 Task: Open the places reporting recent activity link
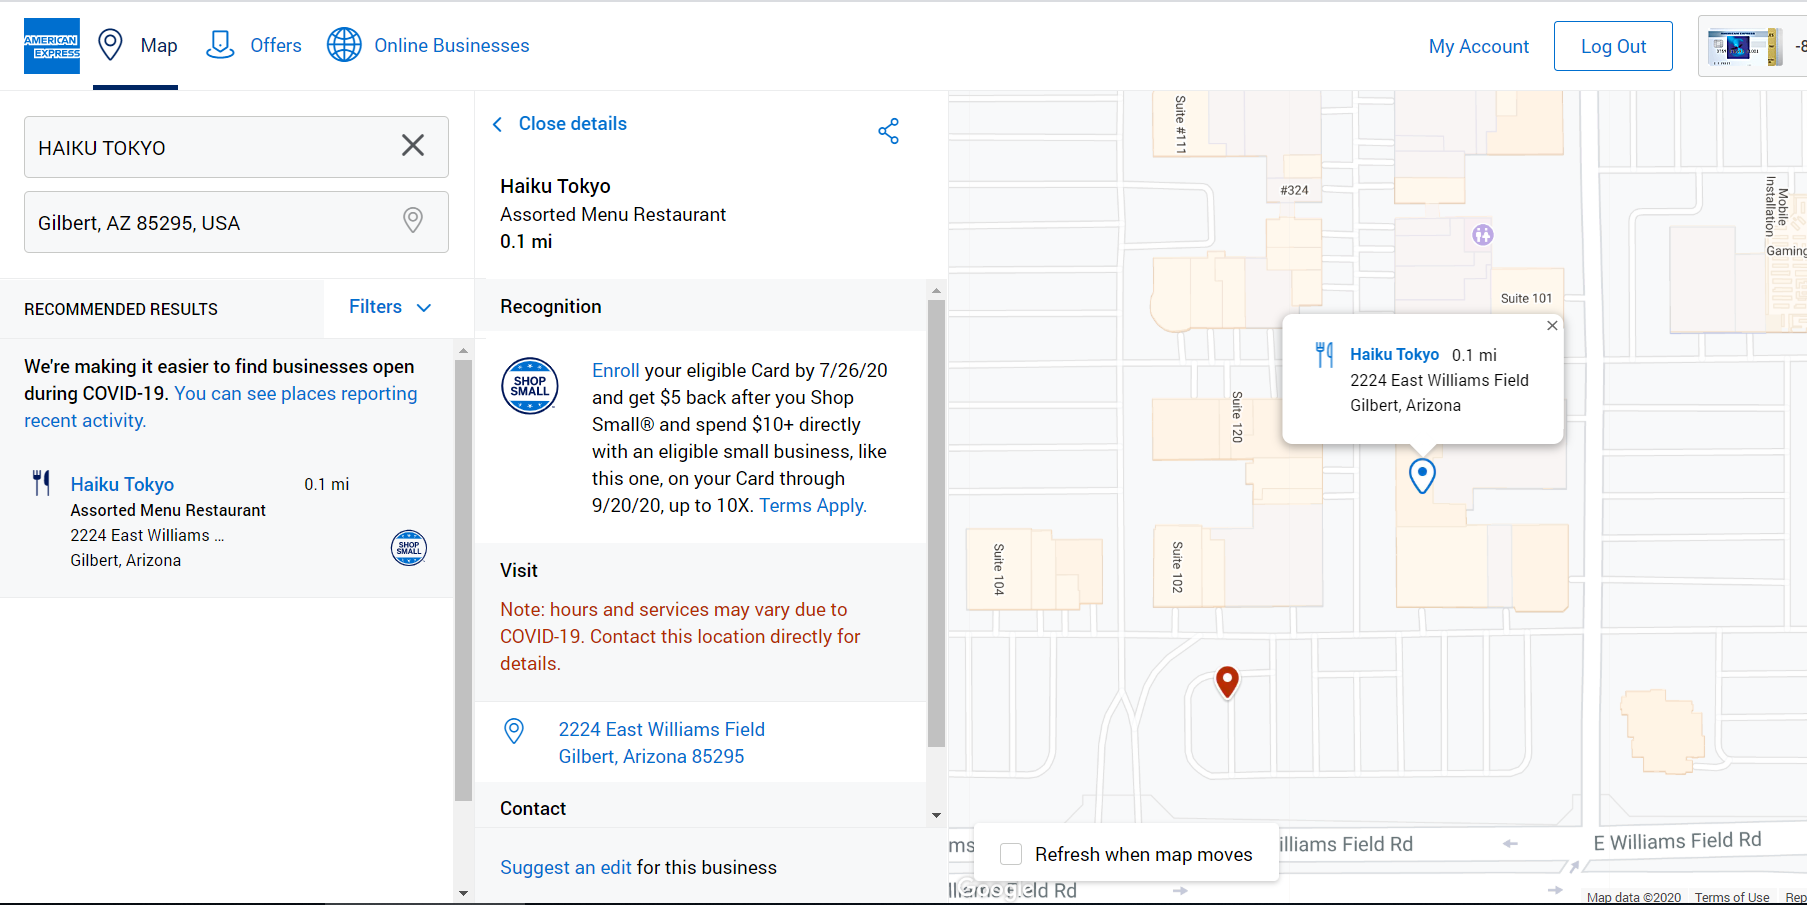(x=220, y=407)
